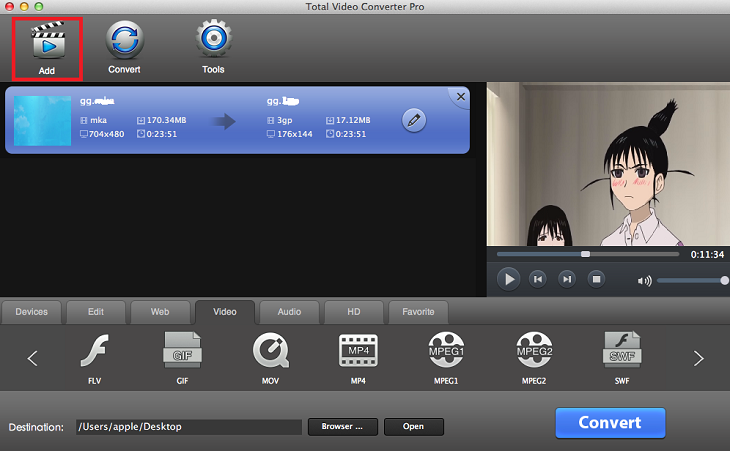Open the Favorite tab

418,312
